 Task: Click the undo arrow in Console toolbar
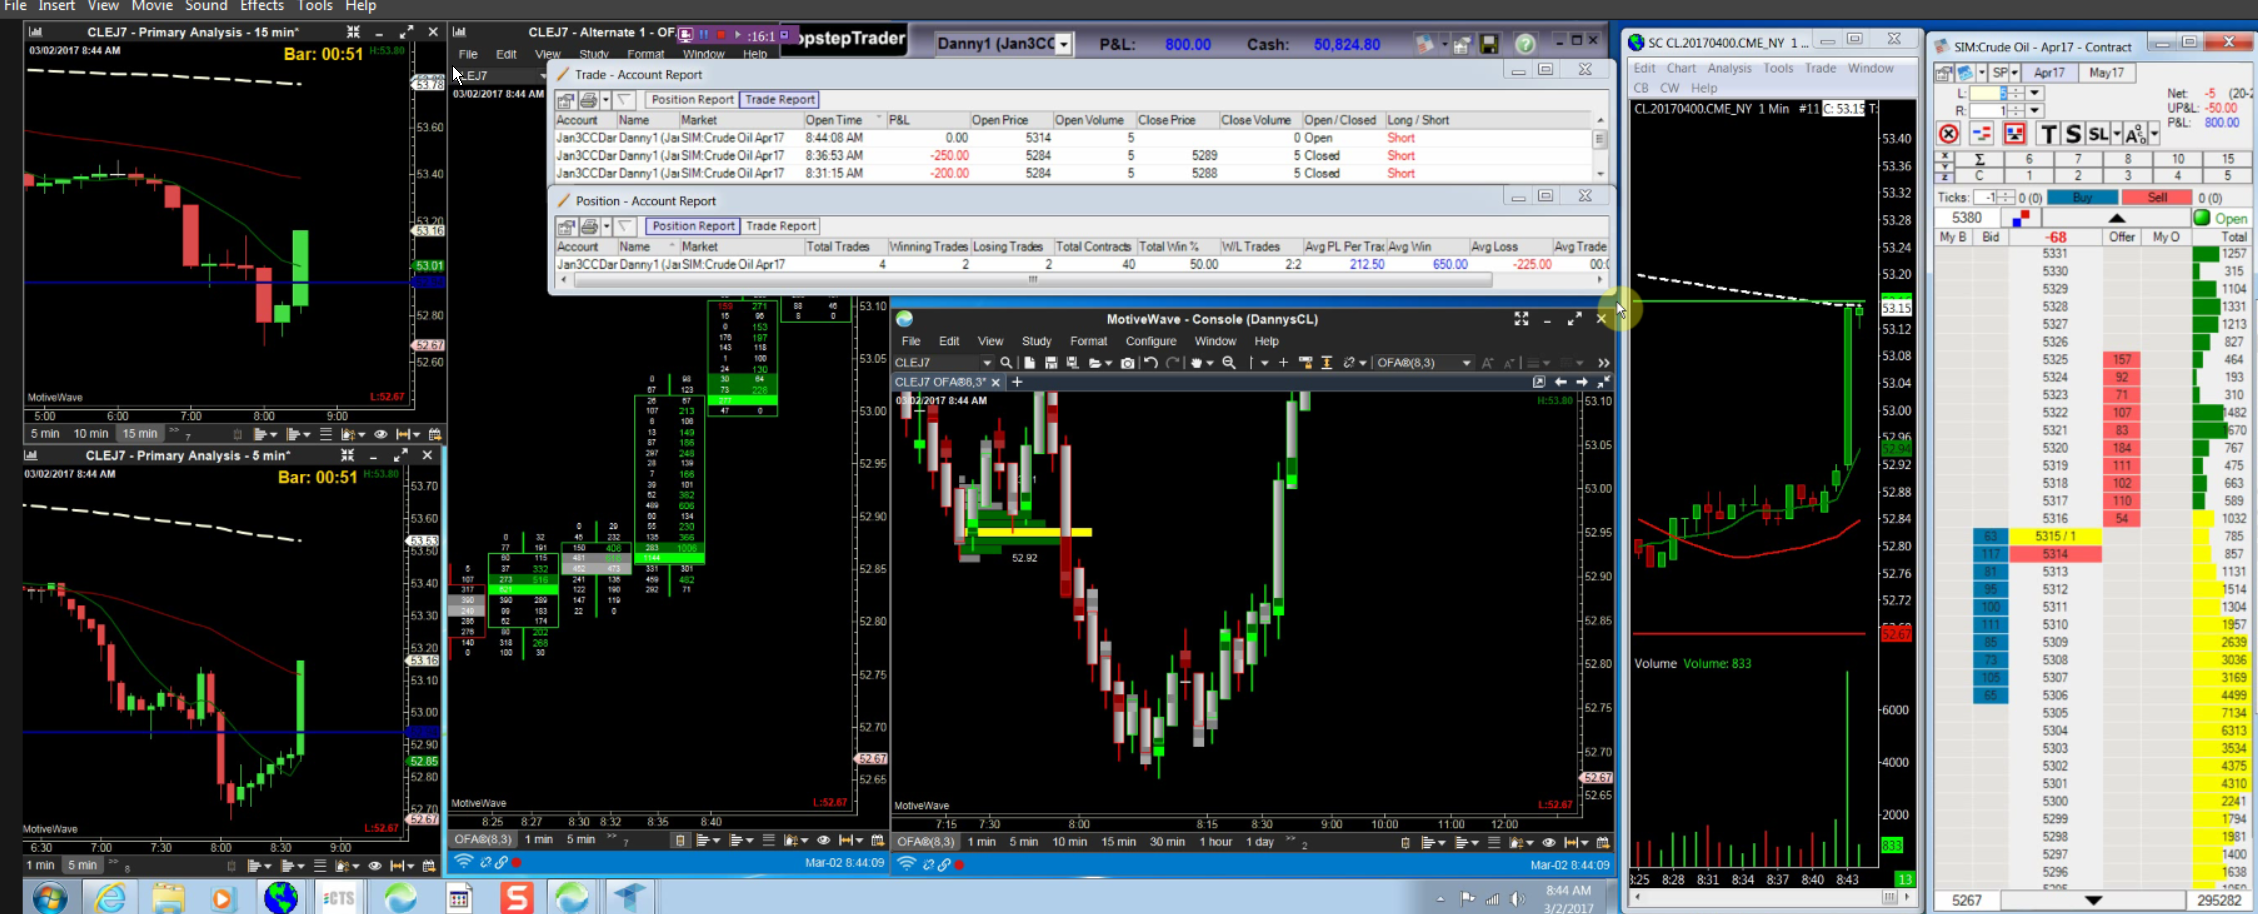pos(1151,363)
